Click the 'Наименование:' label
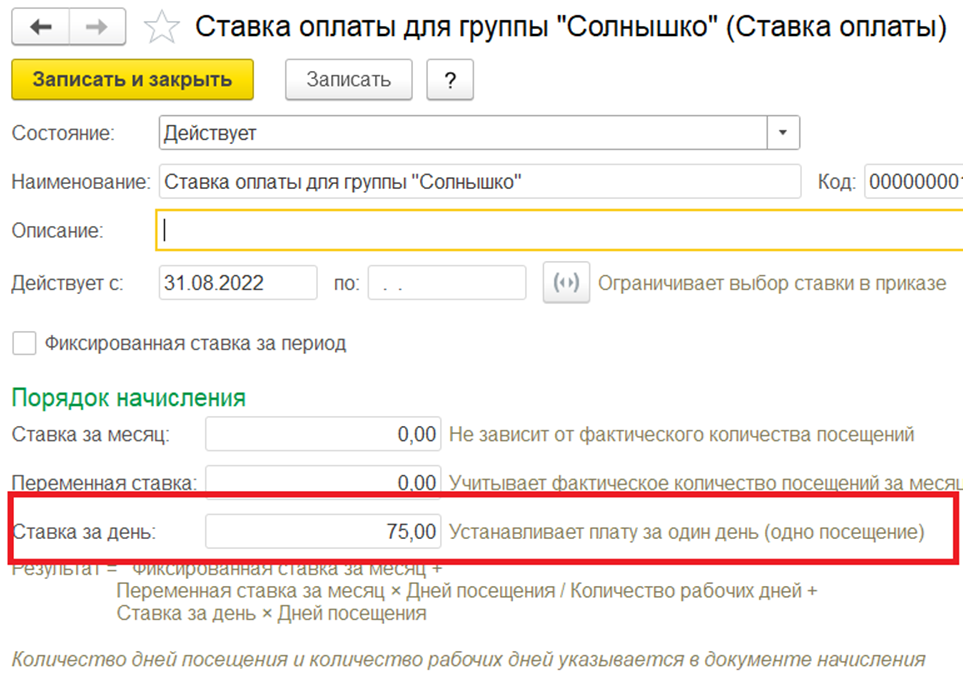Image resolution: width=963 pixels, height=675 pixels. pyautogui.click(x=81, y=182)
